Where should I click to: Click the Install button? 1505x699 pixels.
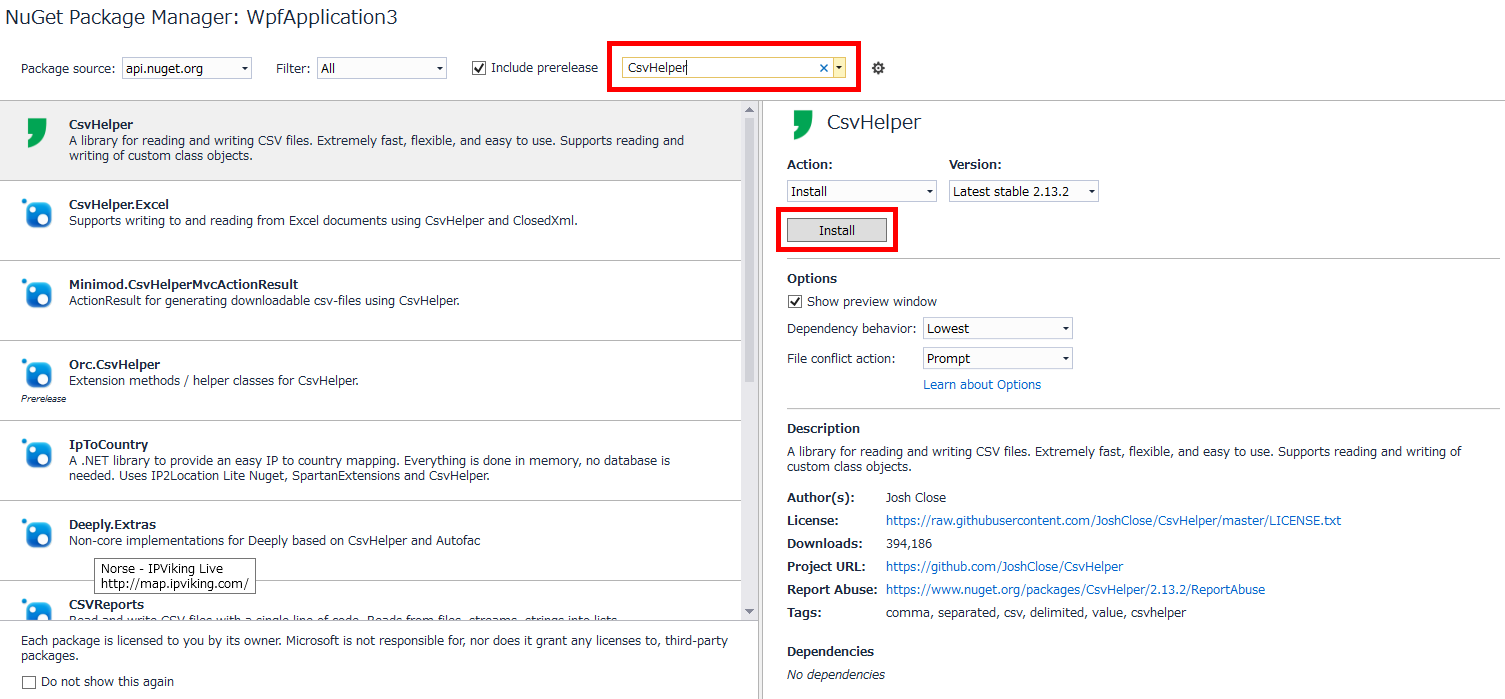click(x=837, y=230)
